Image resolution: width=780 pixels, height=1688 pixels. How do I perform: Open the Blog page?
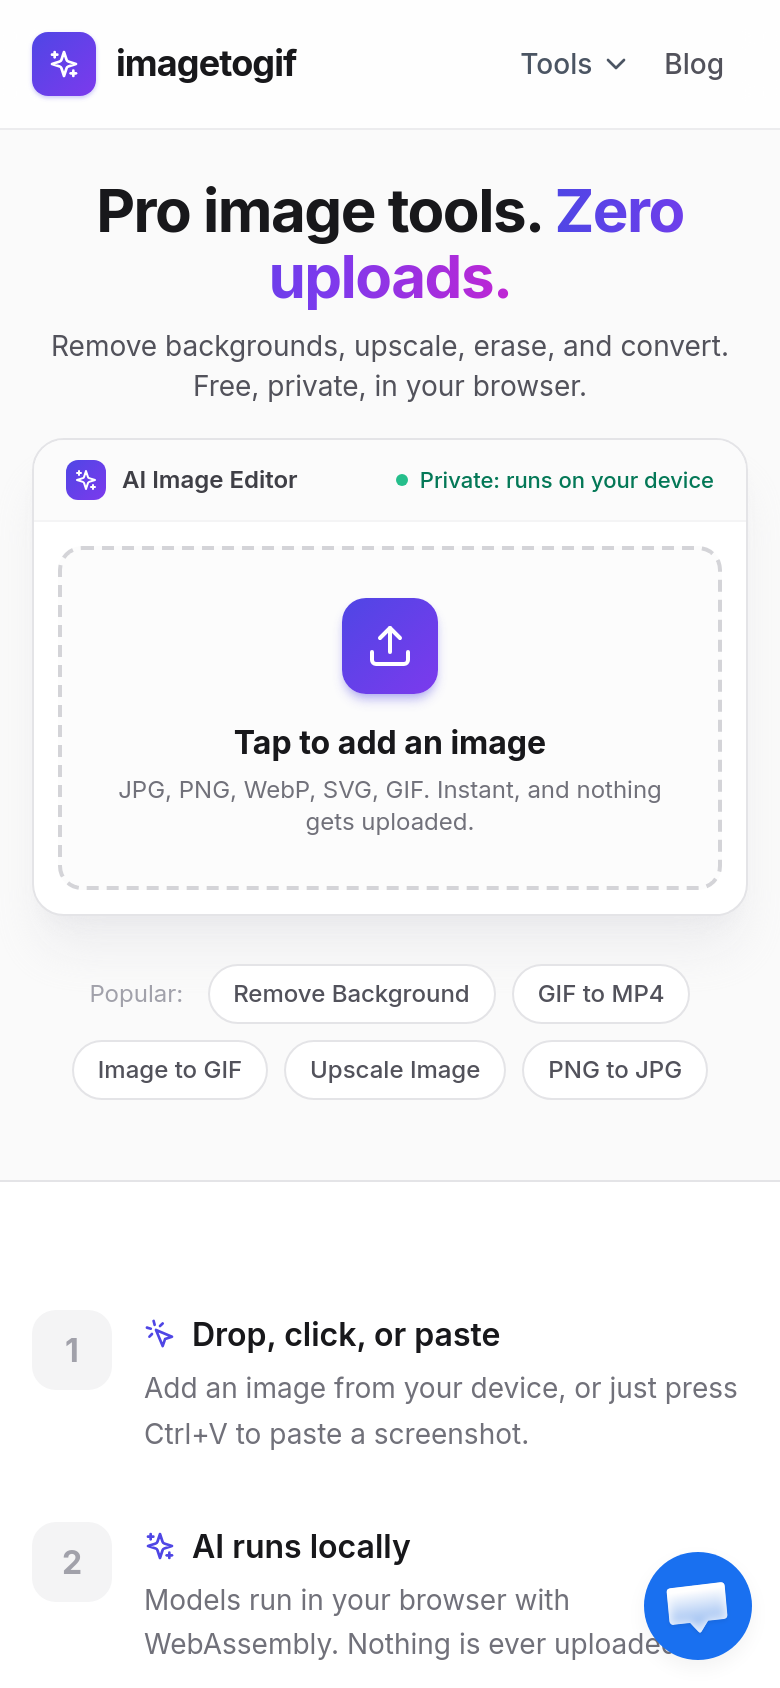(x=694, y=64)
